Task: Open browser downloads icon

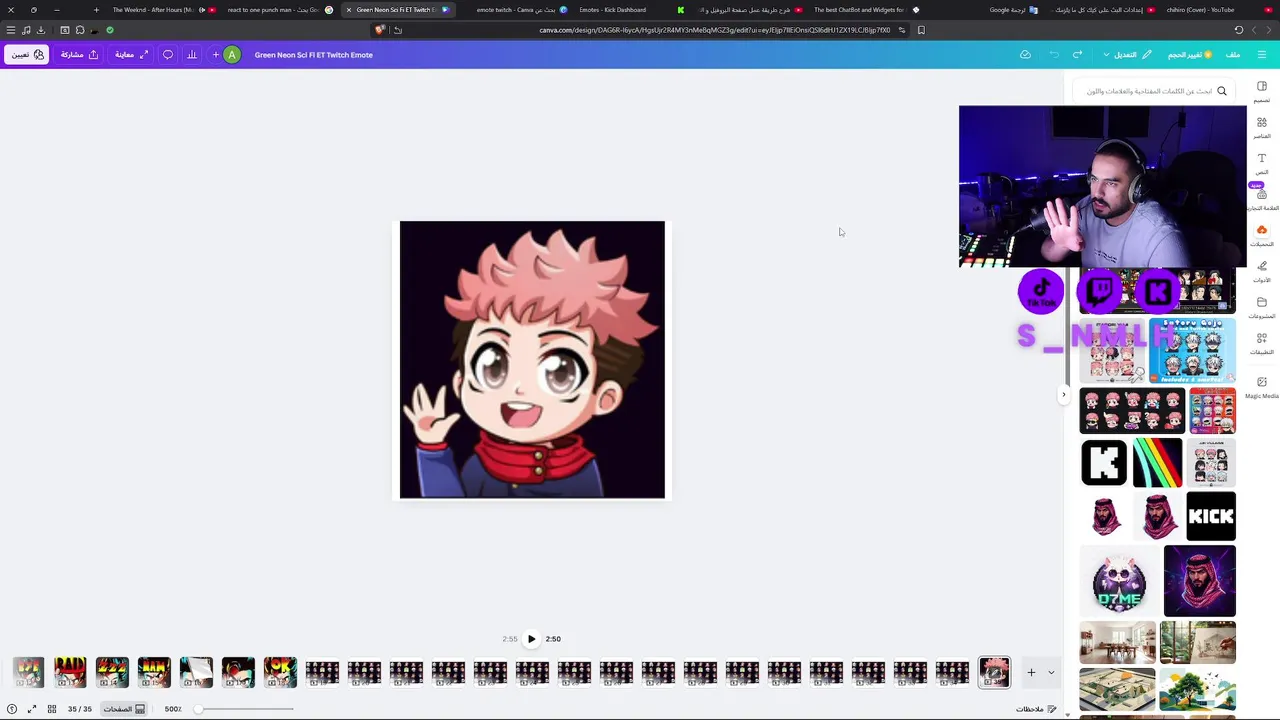Action: (41, 30)
